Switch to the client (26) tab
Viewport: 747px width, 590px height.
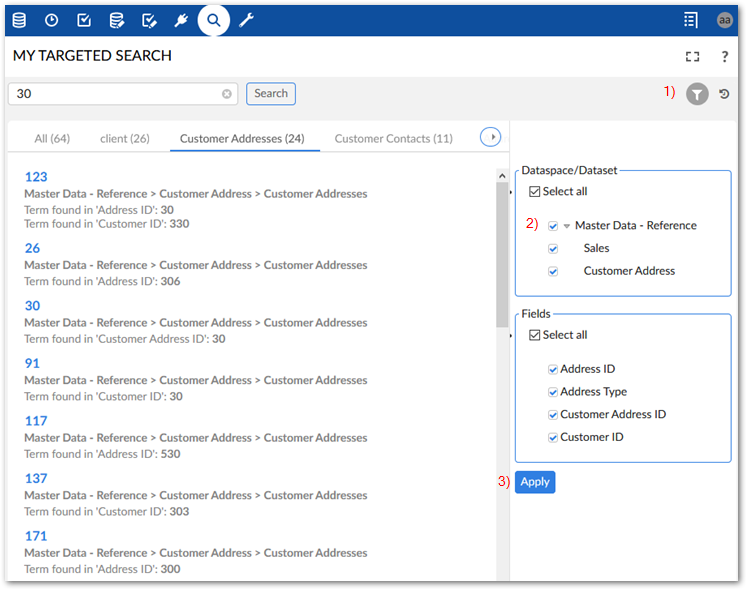125,139
